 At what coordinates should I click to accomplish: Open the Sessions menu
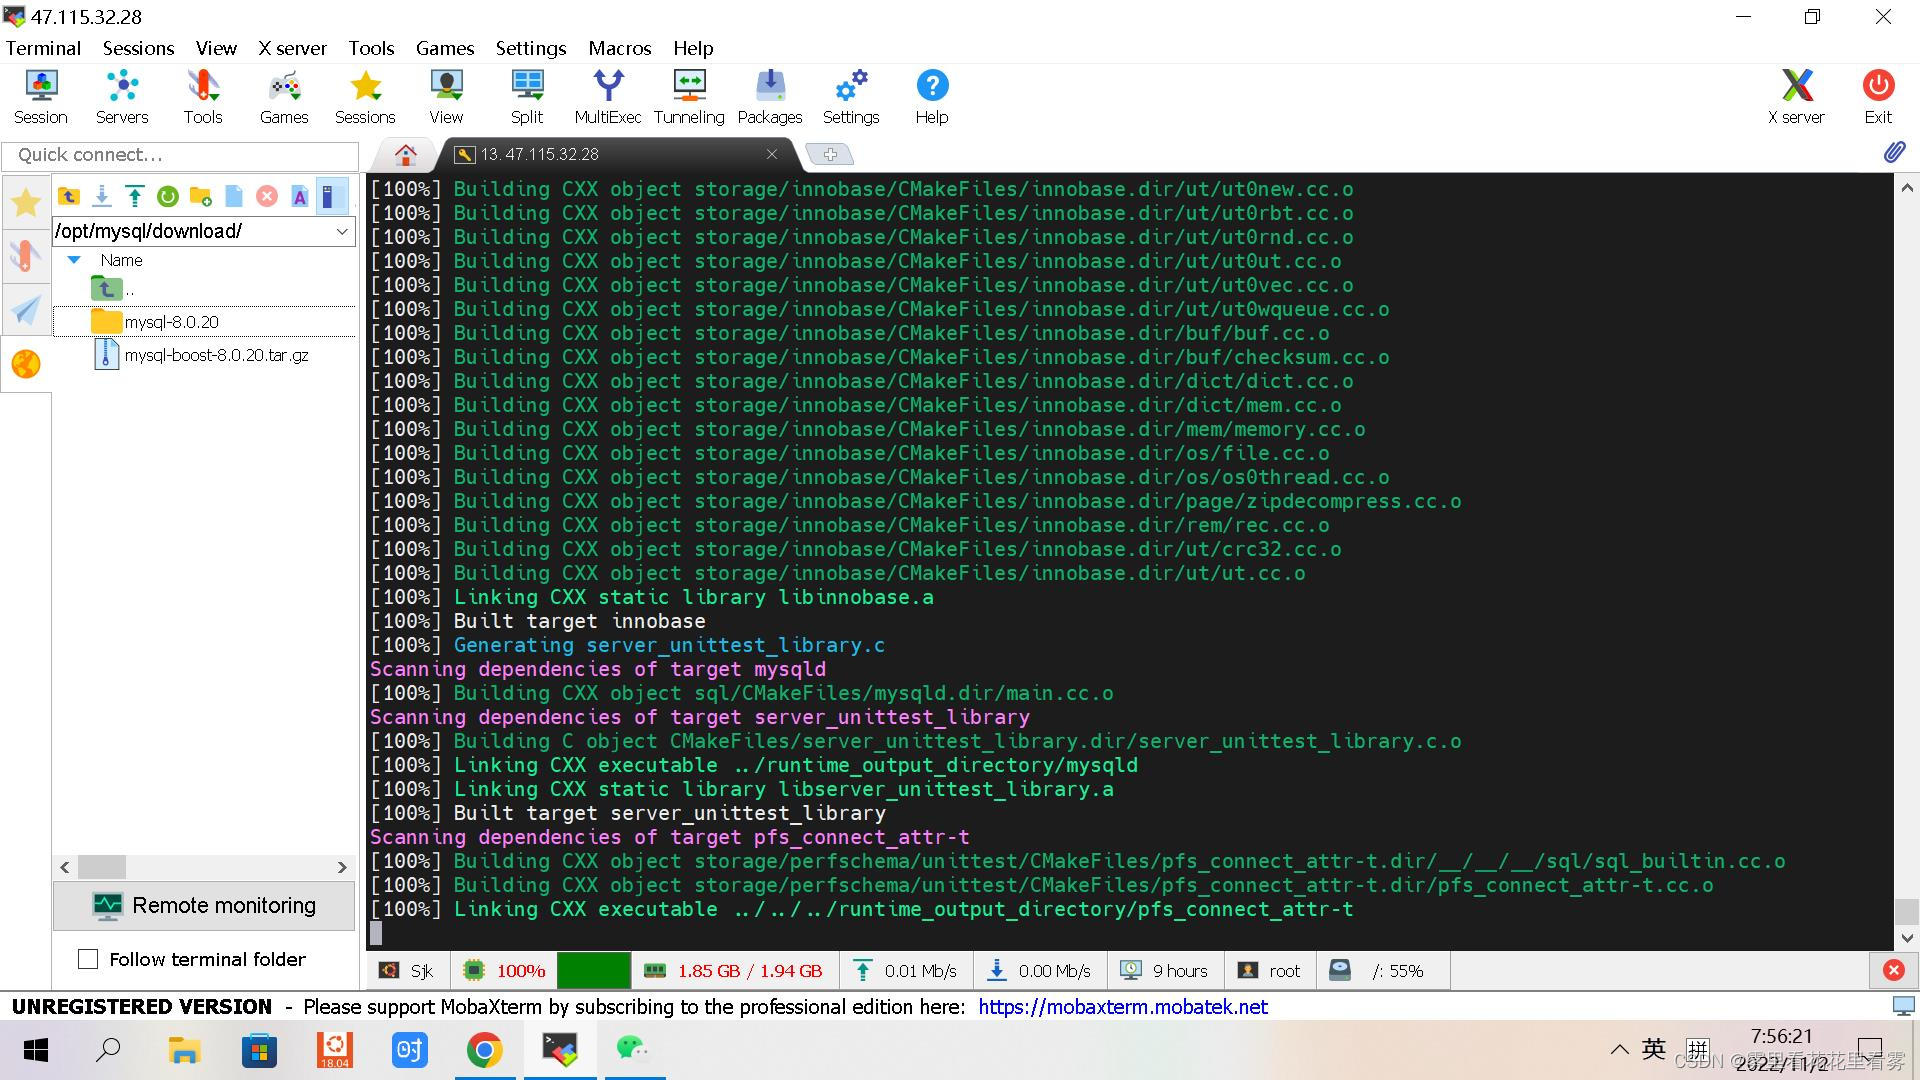pyautogui.click(x=138, y=48)
